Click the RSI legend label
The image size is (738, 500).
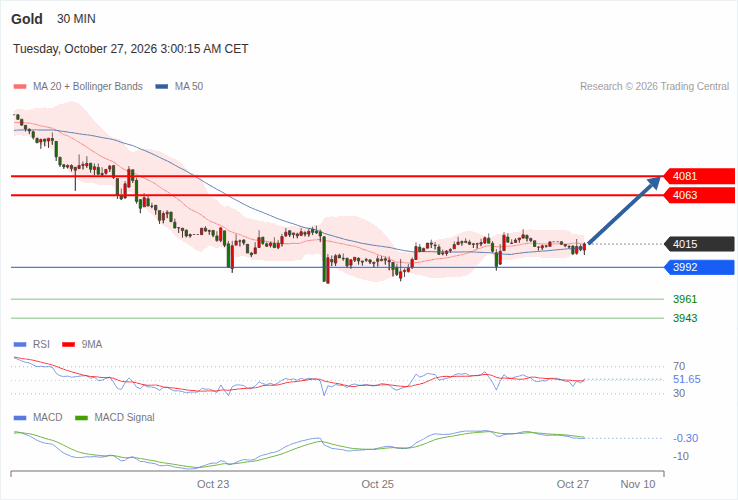pos(41,345)
